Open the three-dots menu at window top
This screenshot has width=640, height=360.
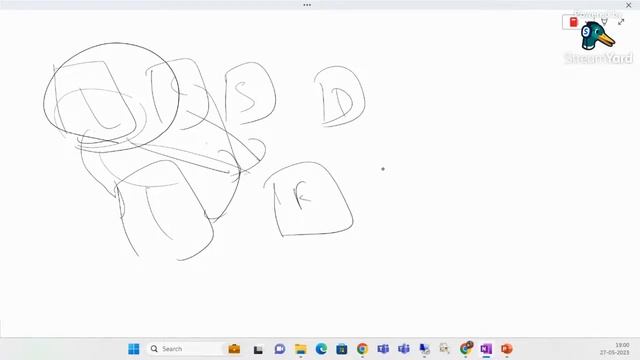307,5
